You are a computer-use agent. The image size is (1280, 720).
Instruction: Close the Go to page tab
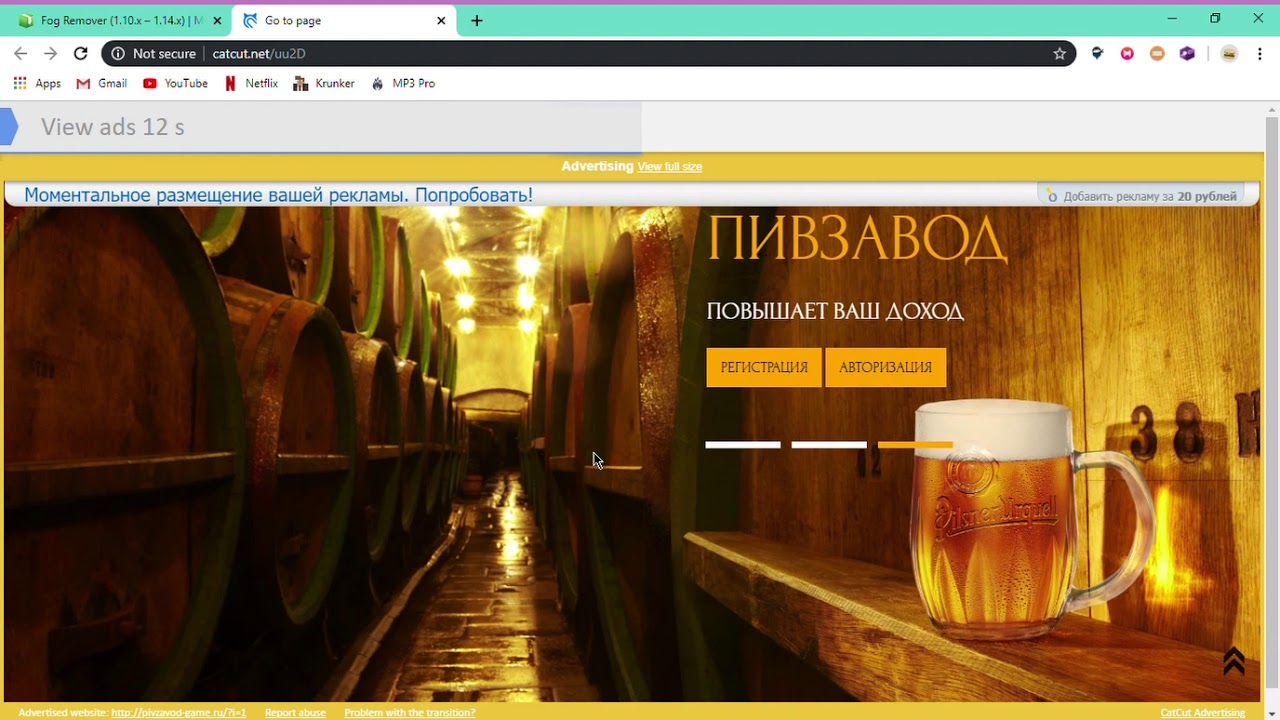(x=441, y=20)
